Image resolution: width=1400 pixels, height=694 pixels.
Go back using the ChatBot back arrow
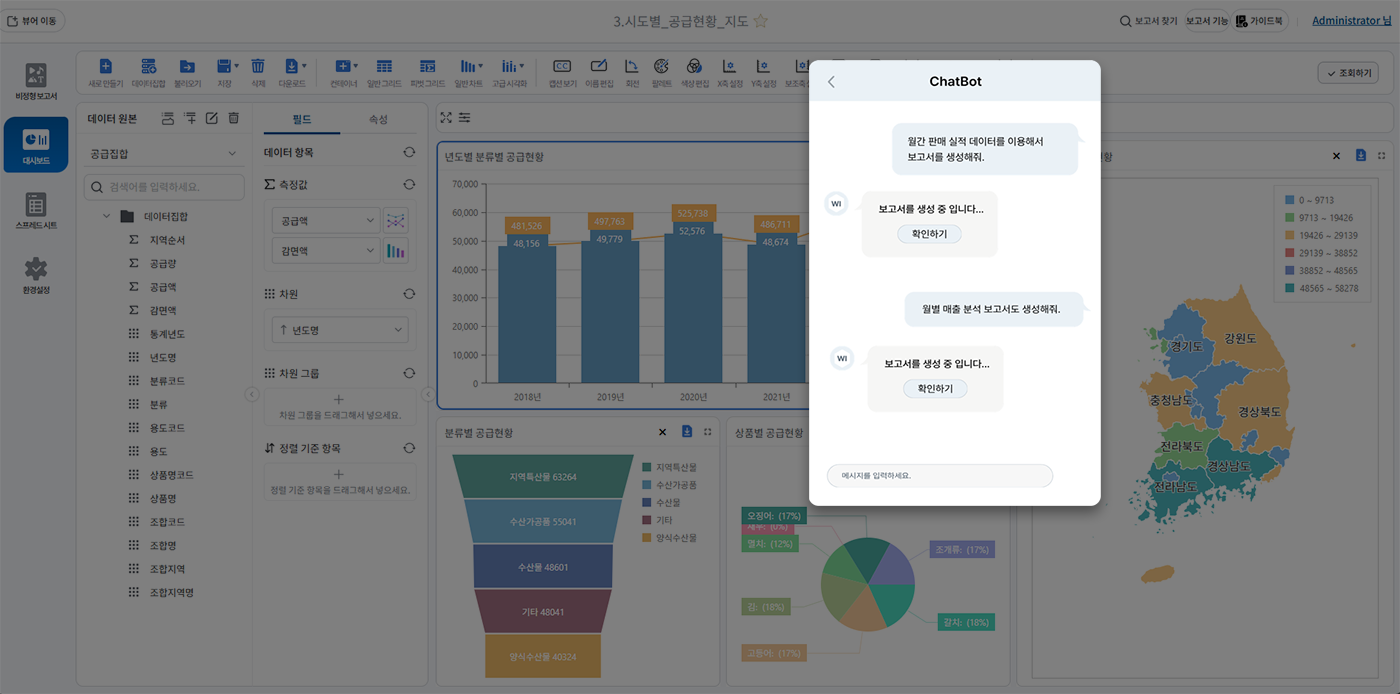click(x=831, y=82)
